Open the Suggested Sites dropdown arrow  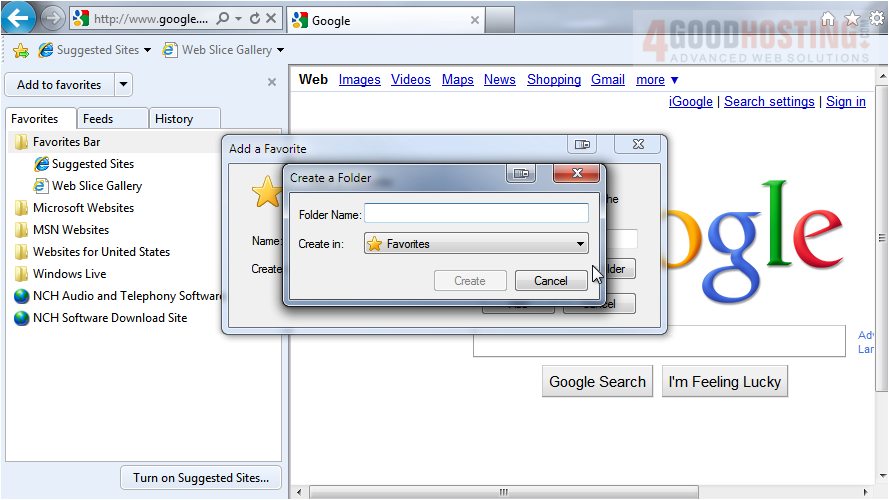click(x=148, y=50)
